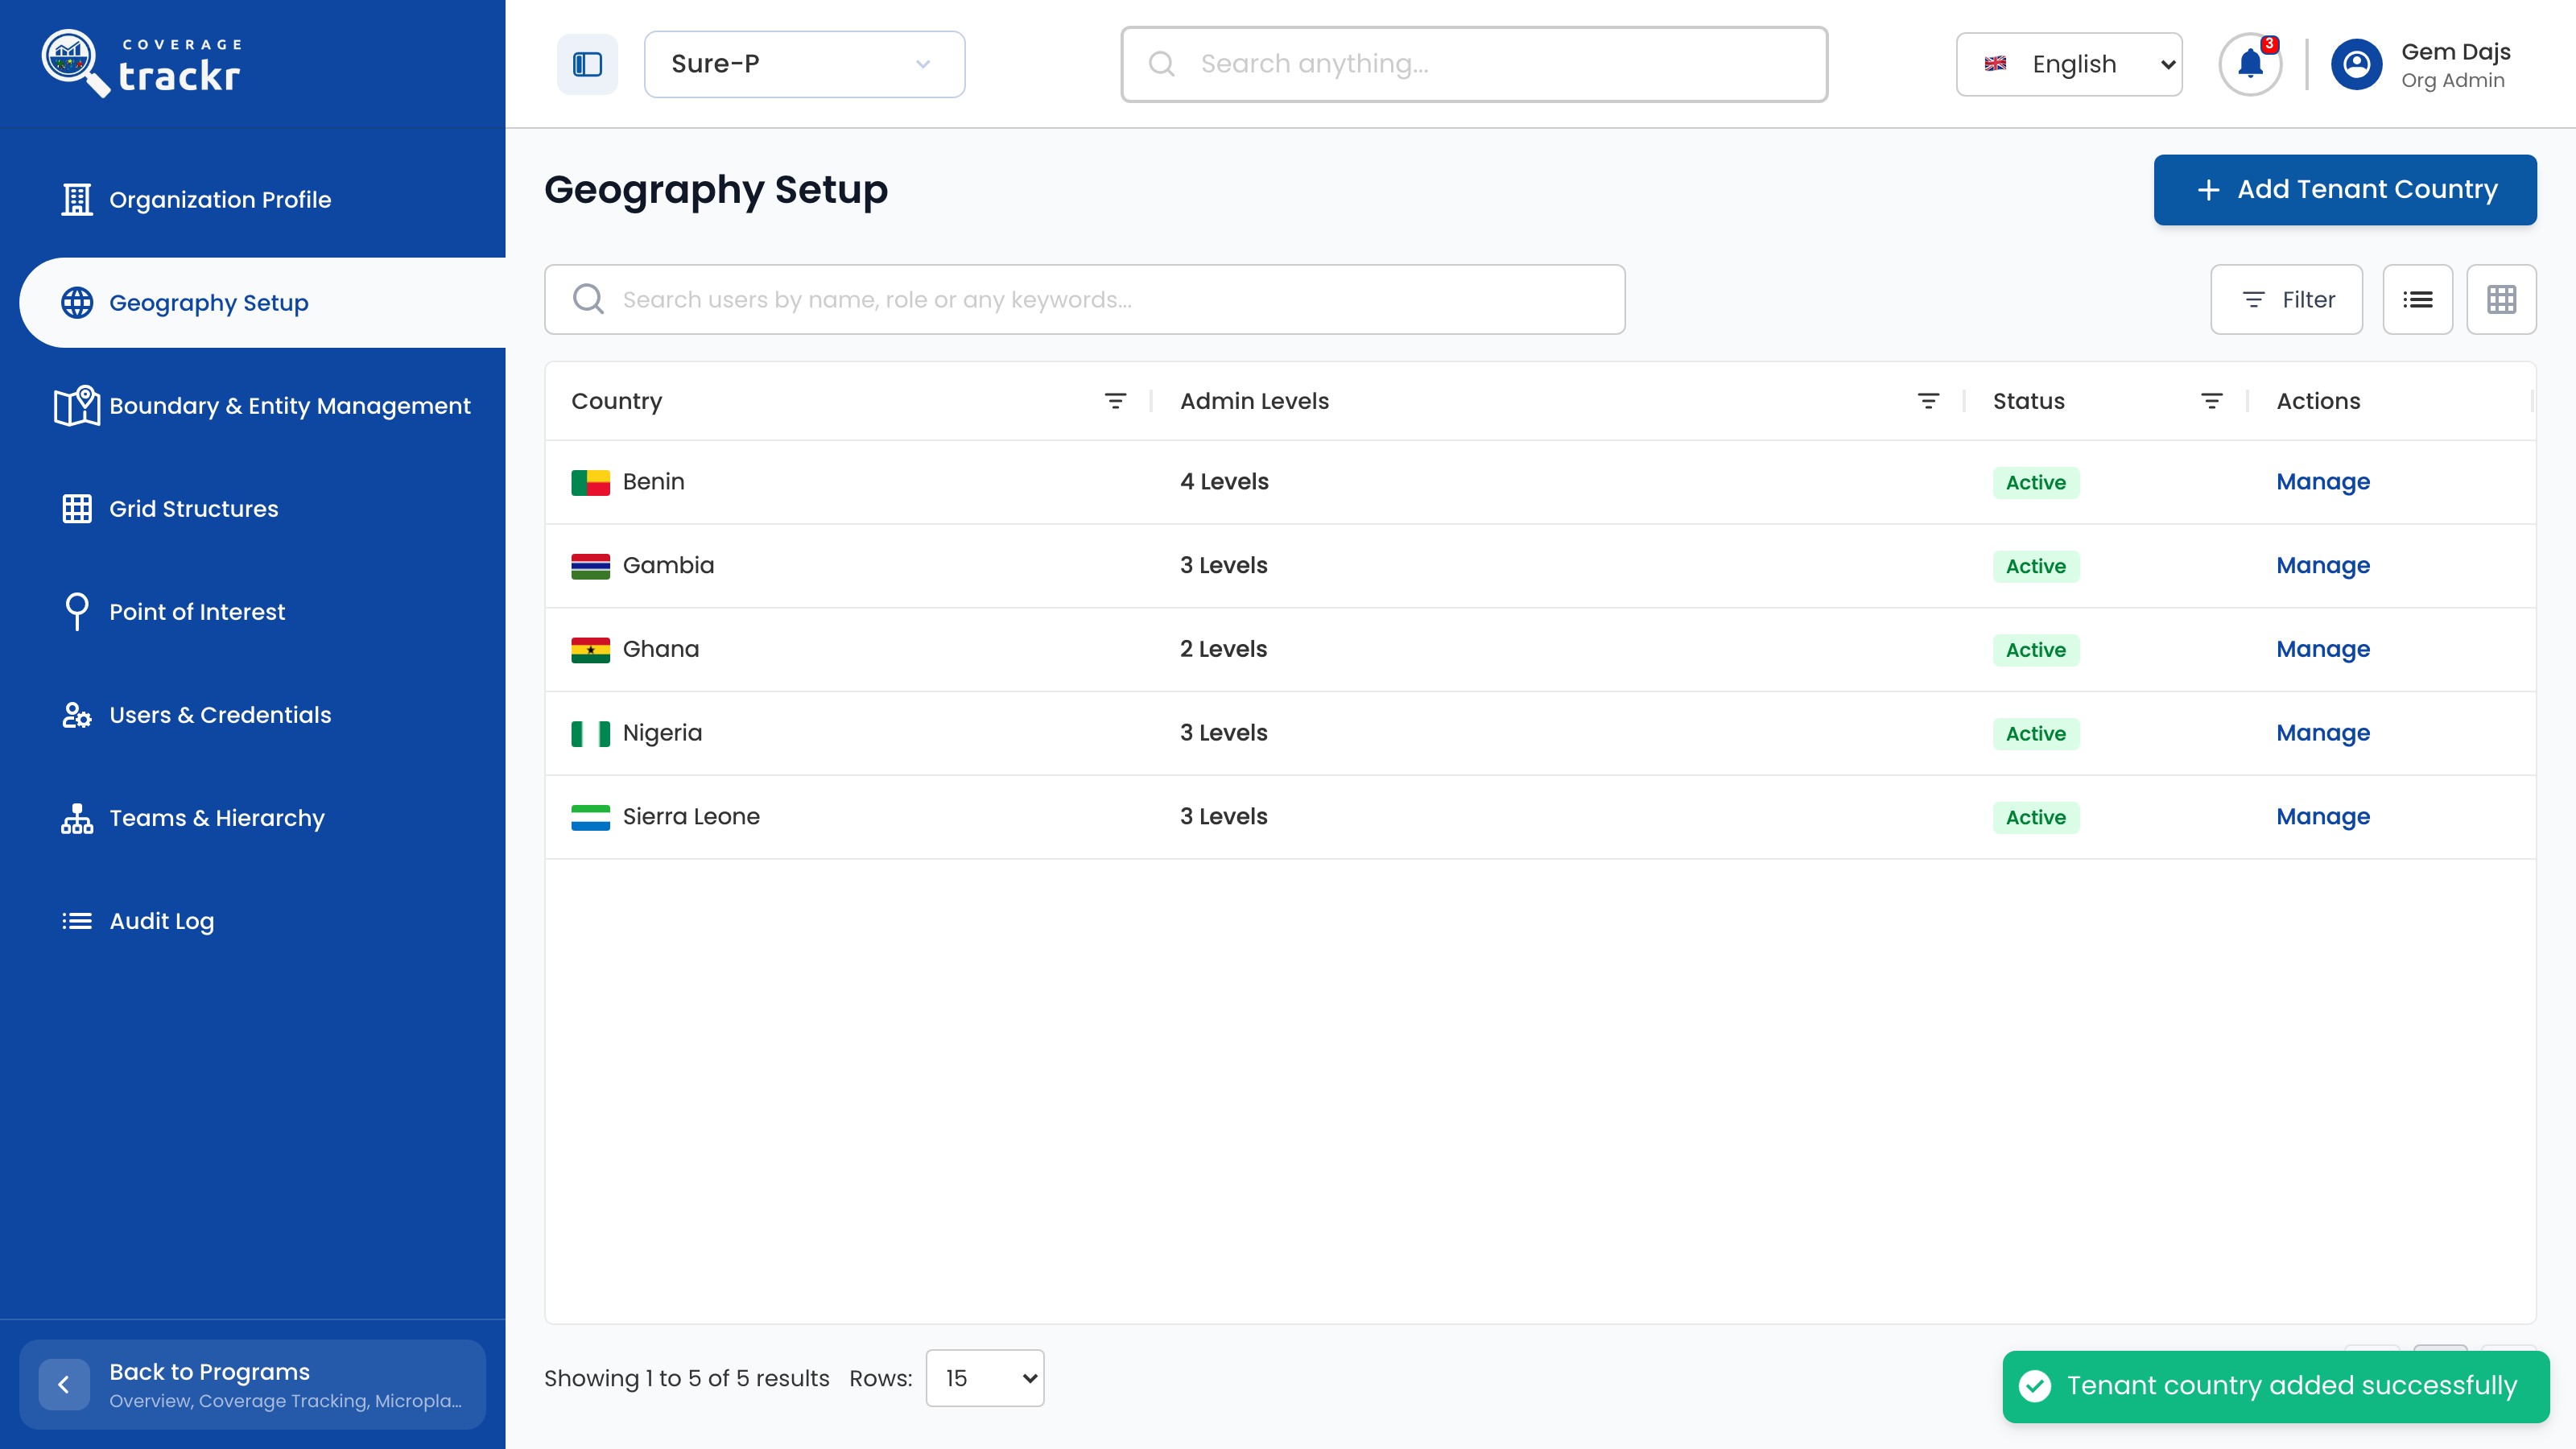Click Sierra Leone Active status badge
The image size is (2576, 1449).
(2035, 818)
